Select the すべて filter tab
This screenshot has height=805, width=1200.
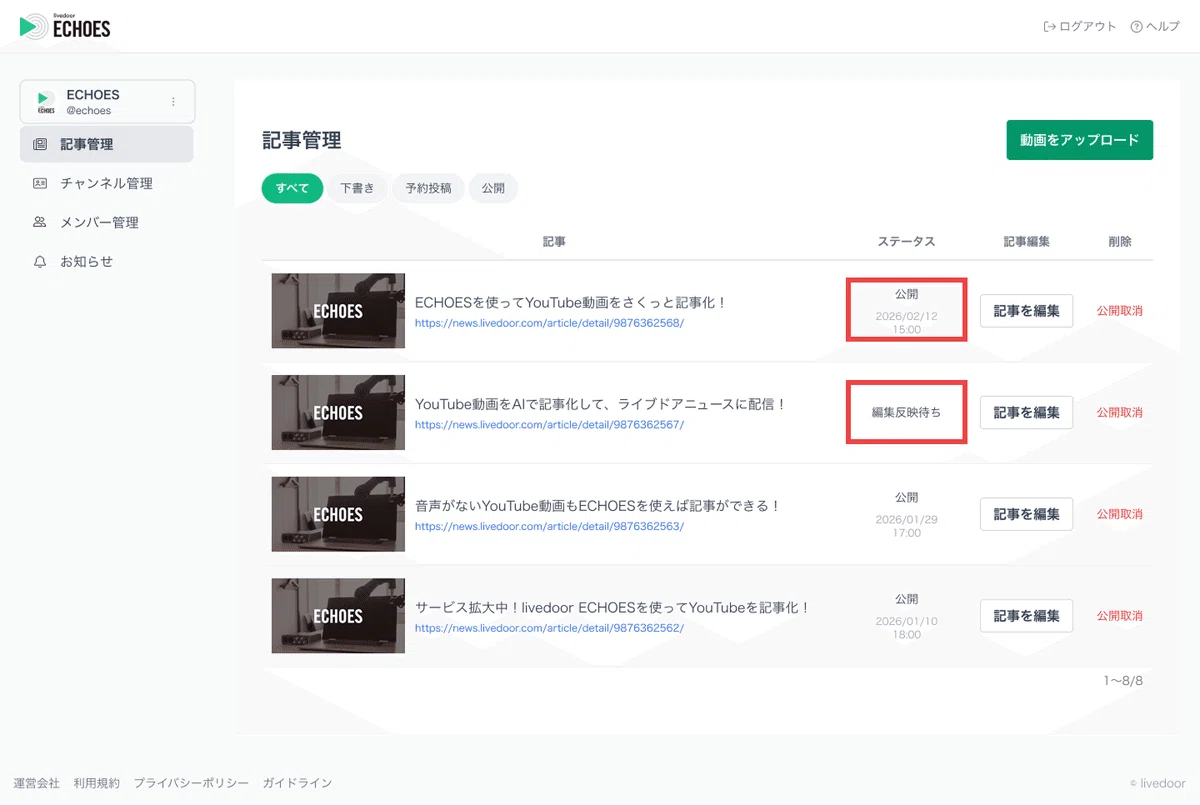coord(292,188)
